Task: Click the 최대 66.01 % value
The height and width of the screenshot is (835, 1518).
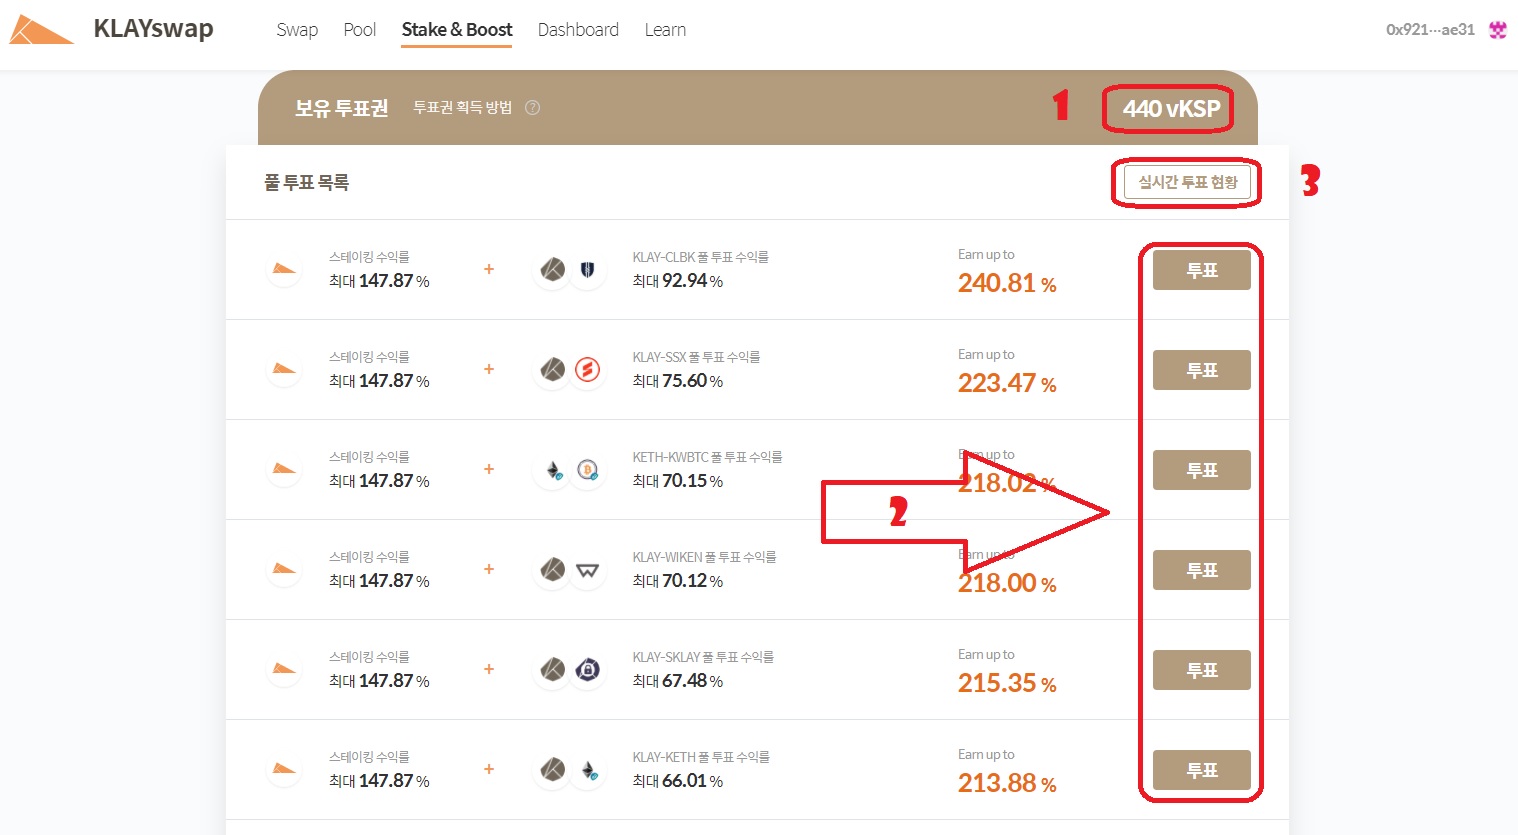Action: pos(677,781)
